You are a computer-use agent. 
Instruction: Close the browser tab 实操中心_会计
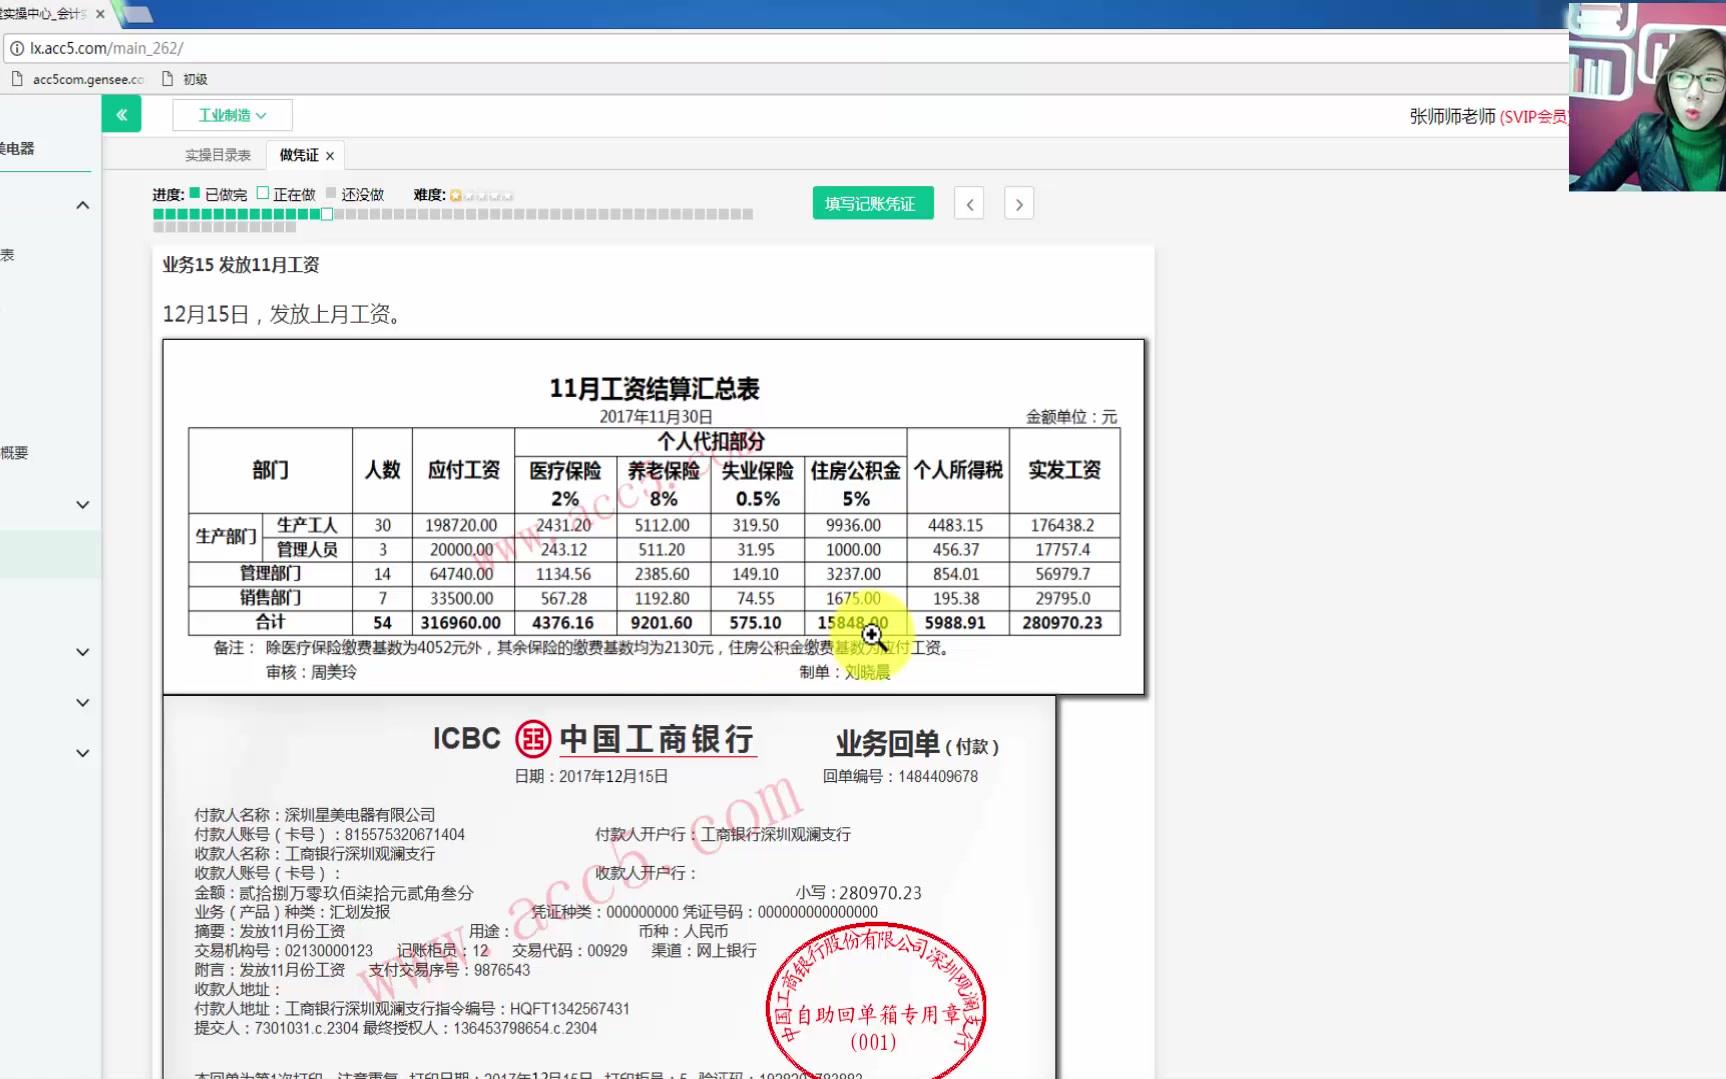[x=100, y=14]
